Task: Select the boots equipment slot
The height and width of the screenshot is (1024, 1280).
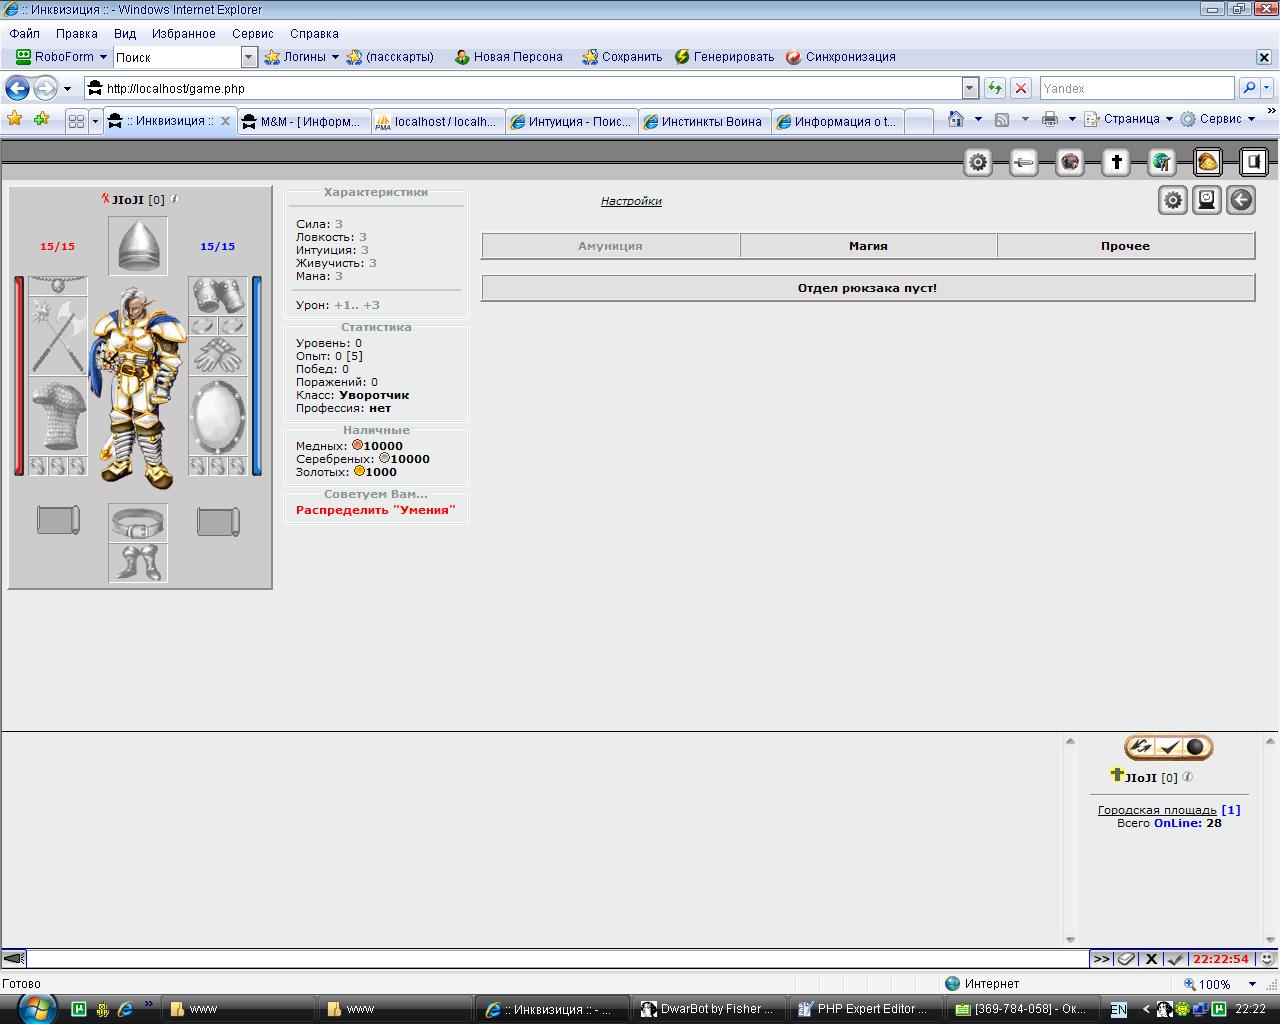Action: pos(138,563)
